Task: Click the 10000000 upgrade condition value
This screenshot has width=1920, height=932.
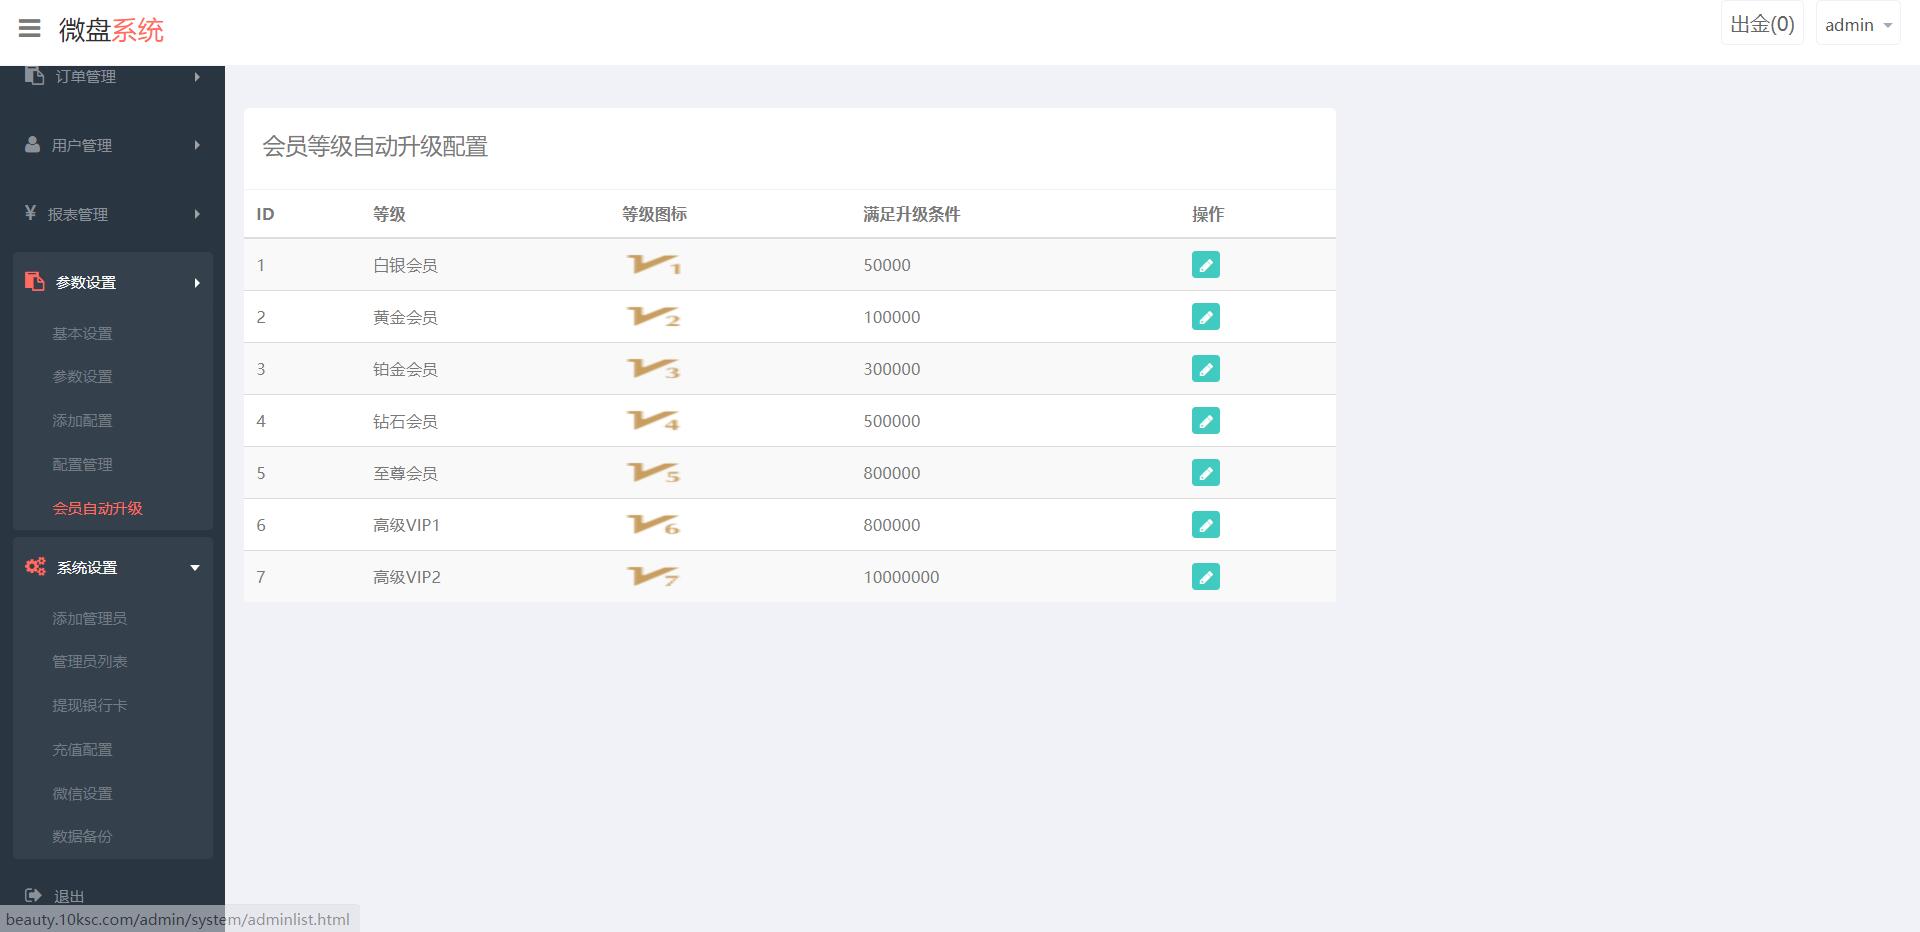Action: (x=901, y=577)
